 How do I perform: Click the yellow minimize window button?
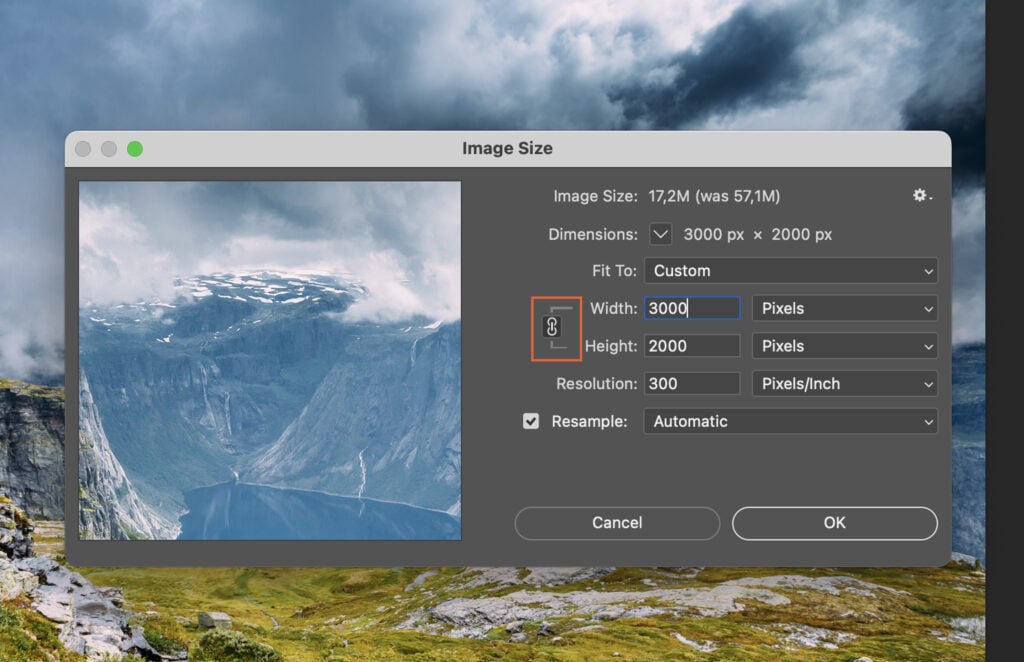pyautogui.click(x=108, y=147)
